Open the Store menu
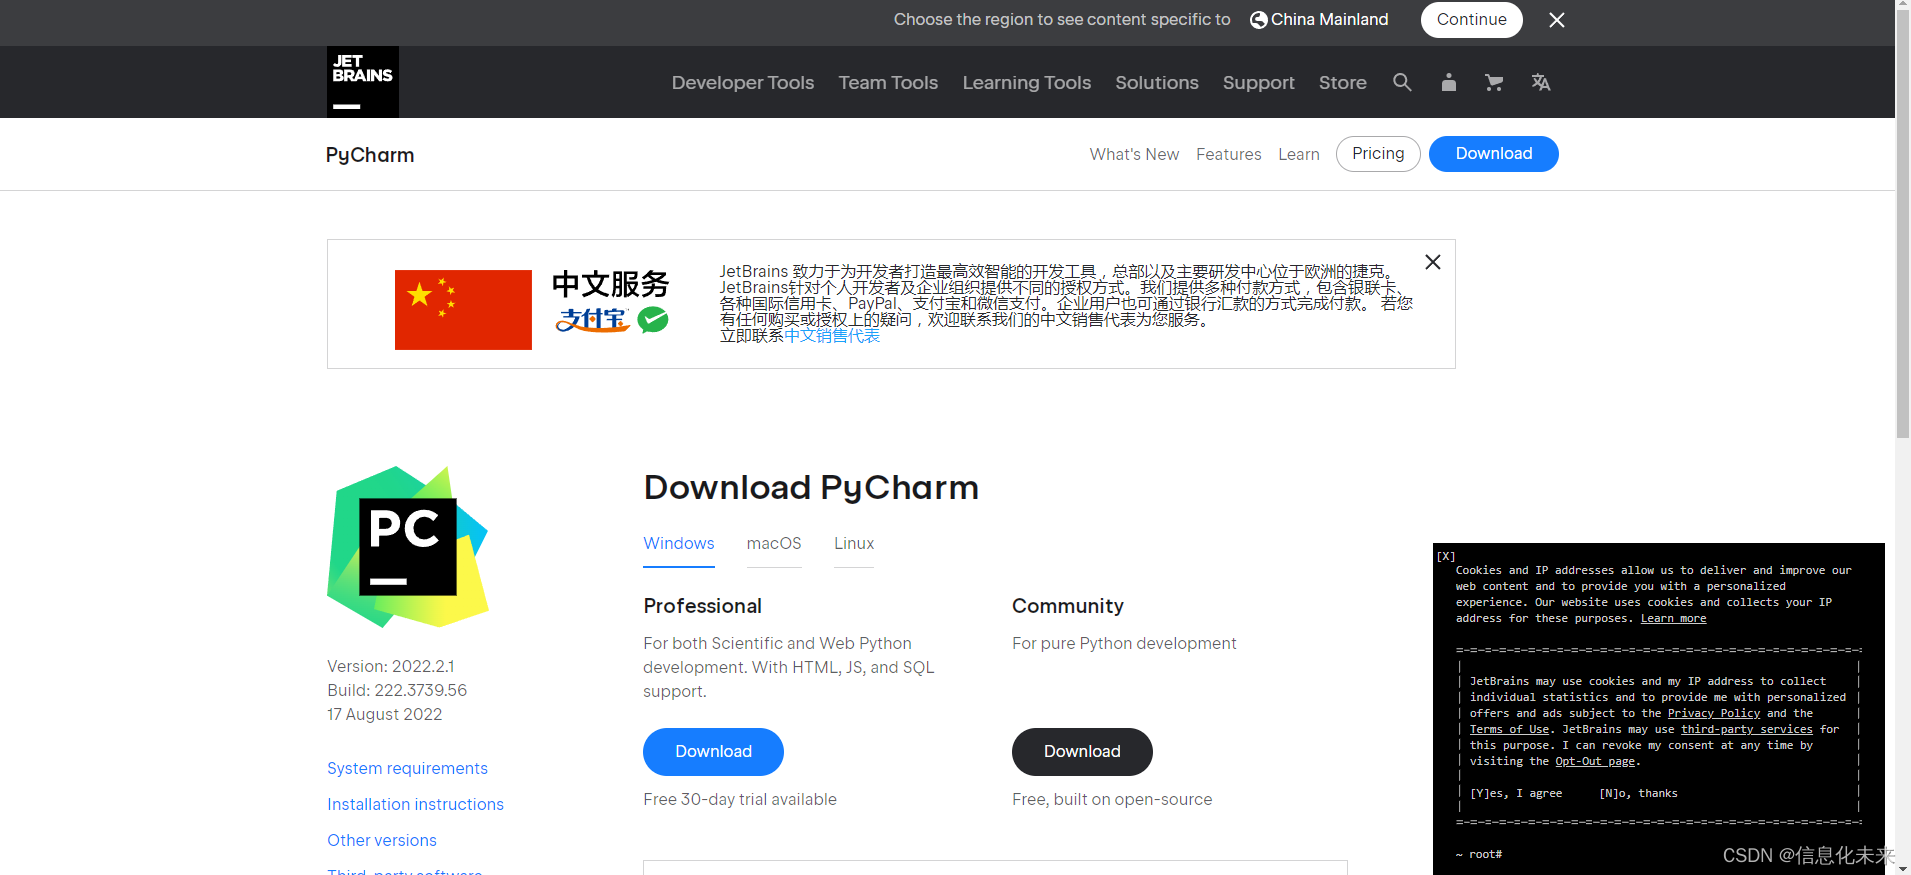The height and width of the screenshot is (875, 1911). [1343, 83]
